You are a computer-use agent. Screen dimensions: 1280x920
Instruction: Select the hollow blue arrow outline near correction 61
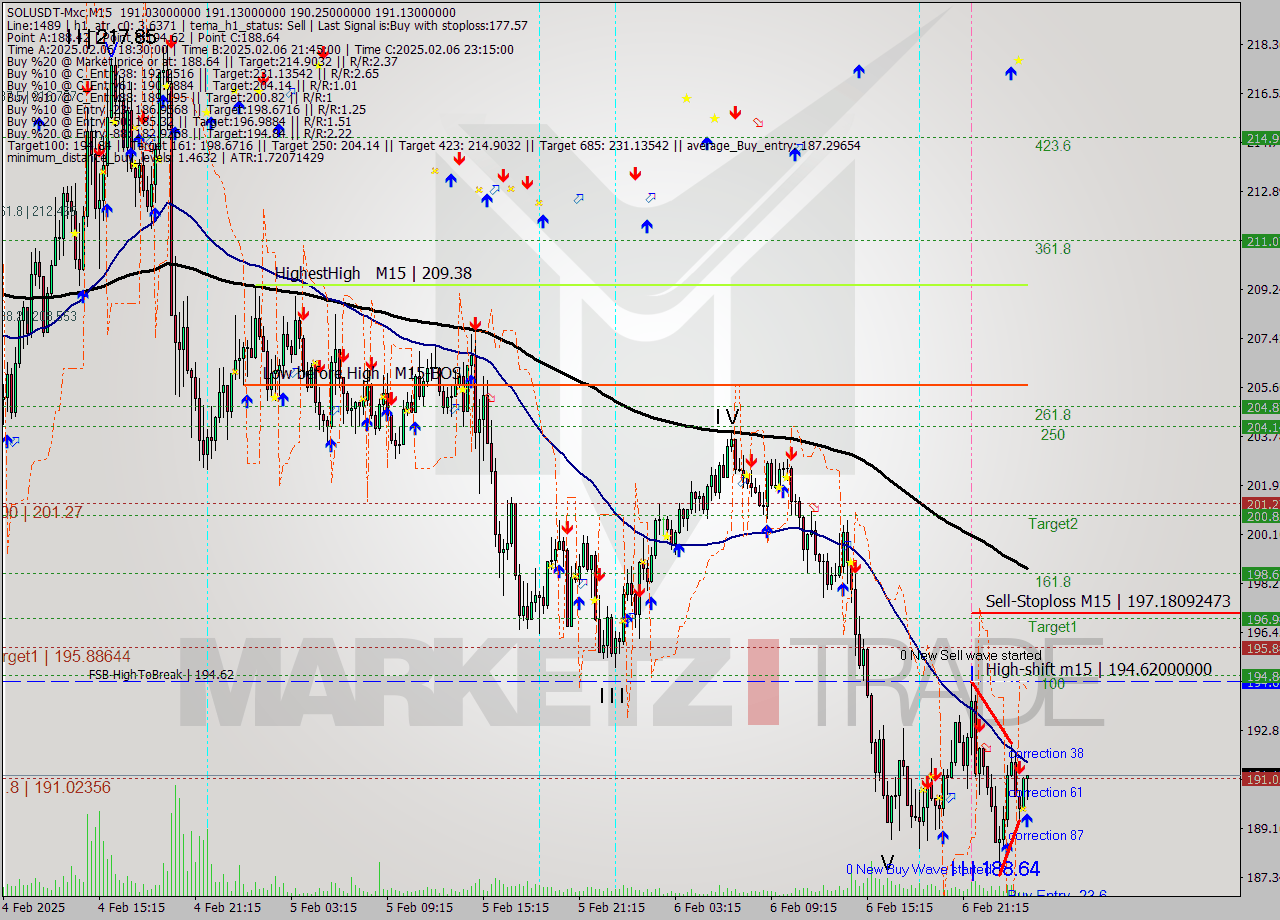949,797
